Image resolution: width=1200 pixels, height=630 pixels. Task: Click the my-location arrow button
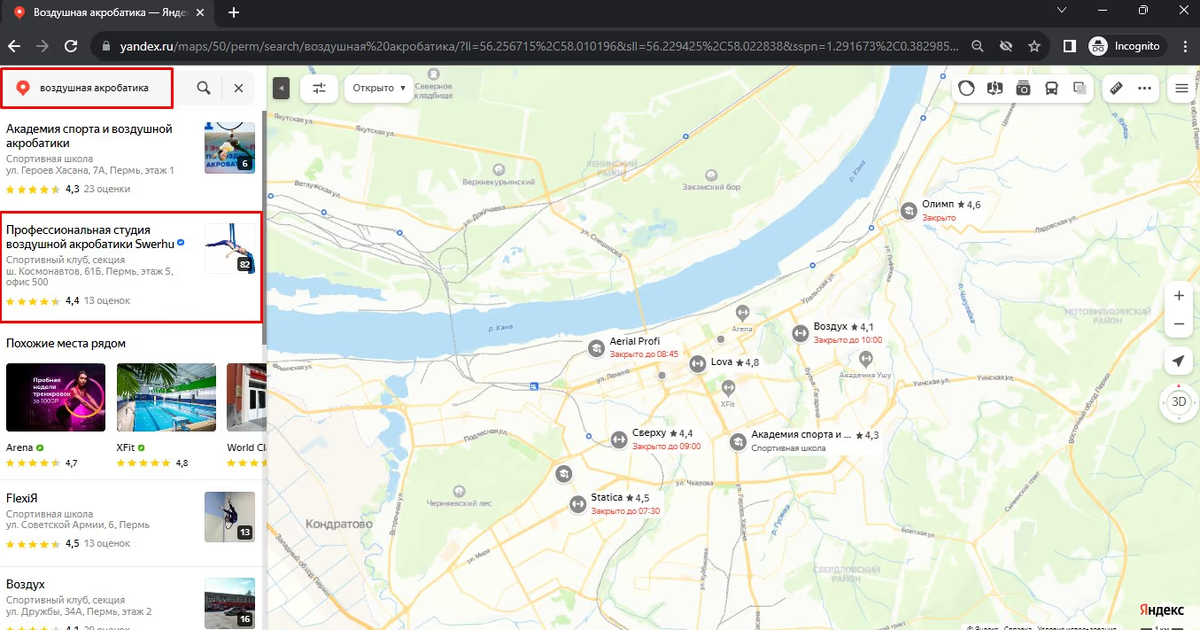click(1179, 361)
